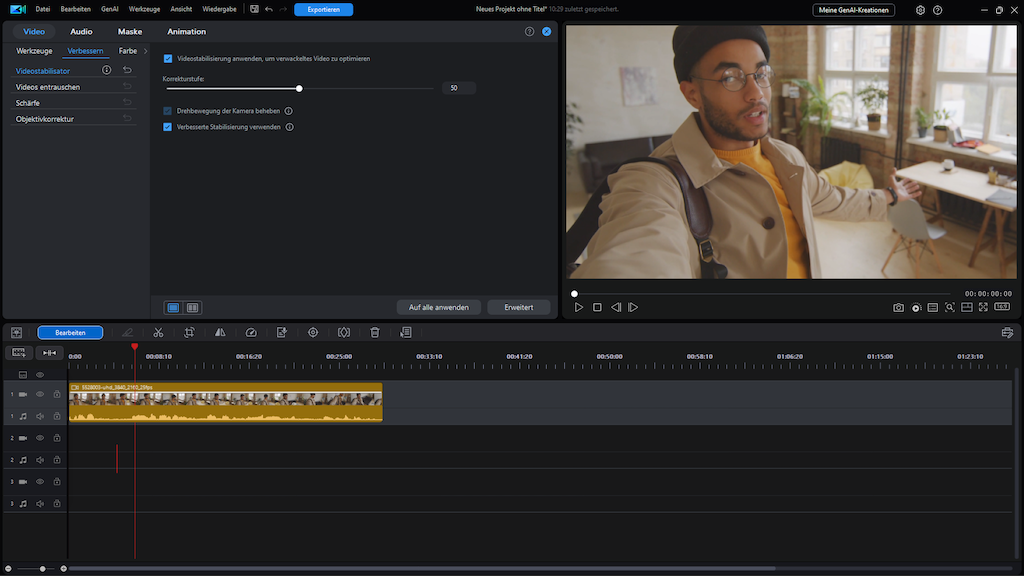Open the crop tool in timeline toolbar
Screen dimensions: 1024x576
click(189, 332)
